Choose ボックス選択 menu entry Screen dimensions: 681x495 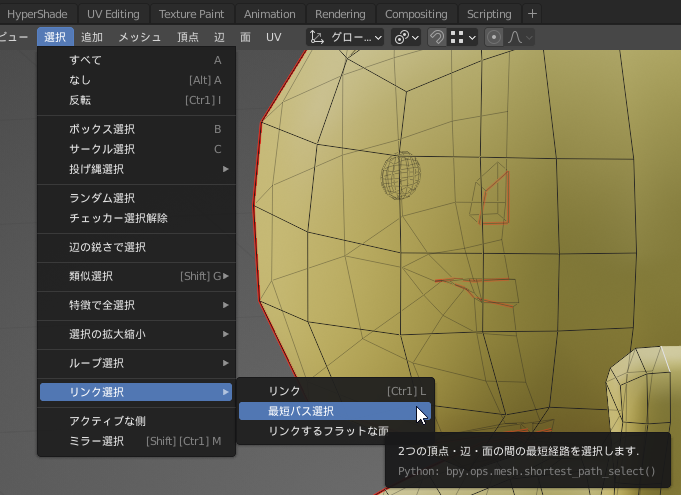102,129
